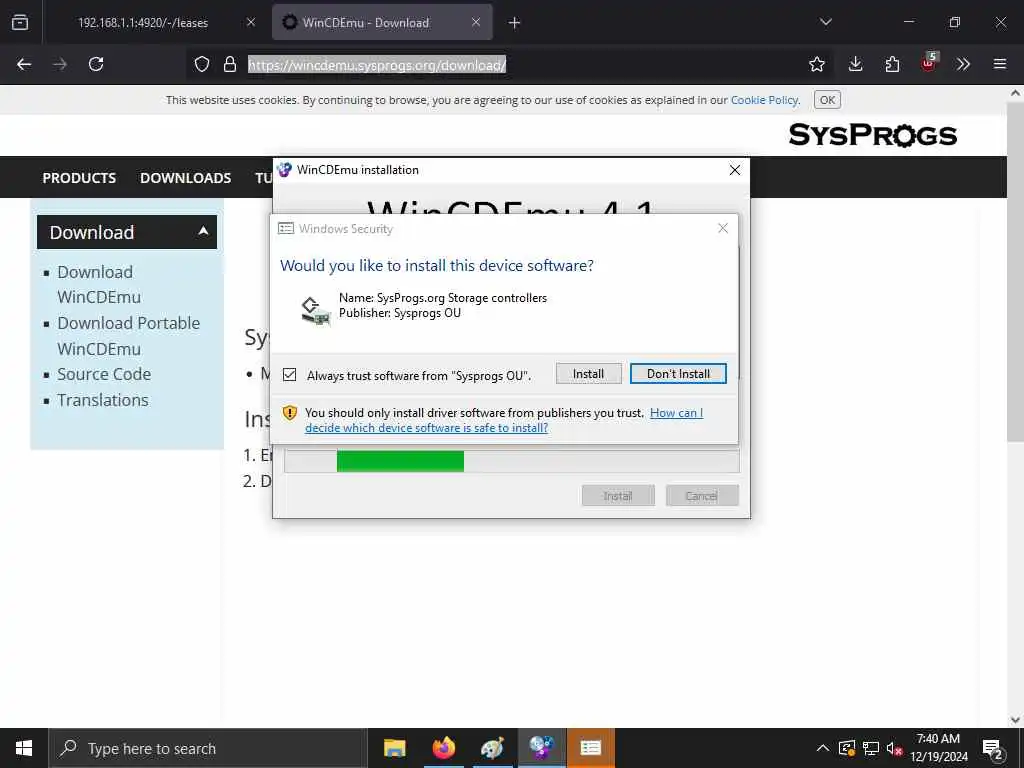This screenshot has width=1024, height=768.
Task: Open a new browser tab
Action: [515, 23]
